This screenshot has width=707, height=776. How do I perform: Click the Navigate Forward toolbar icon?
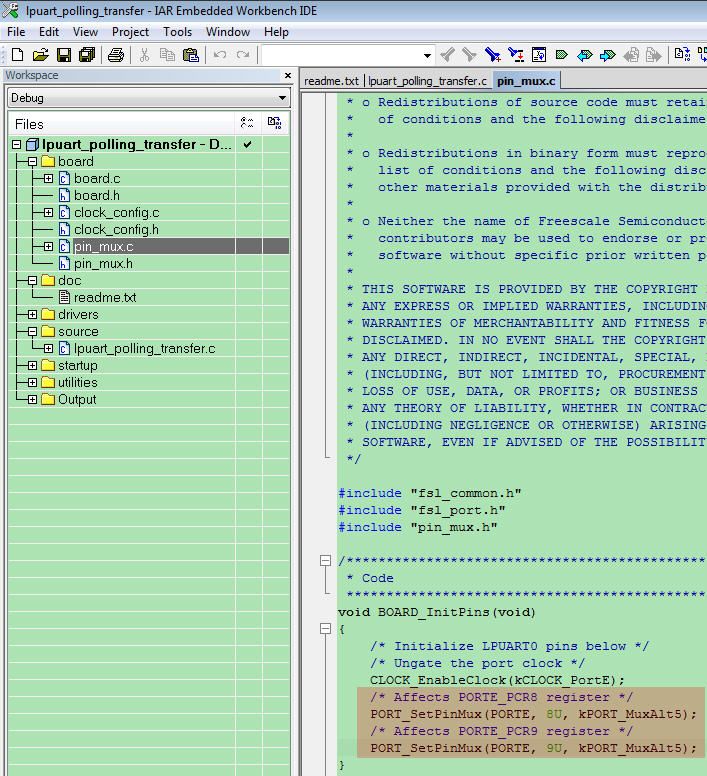[x=654, y=54]
